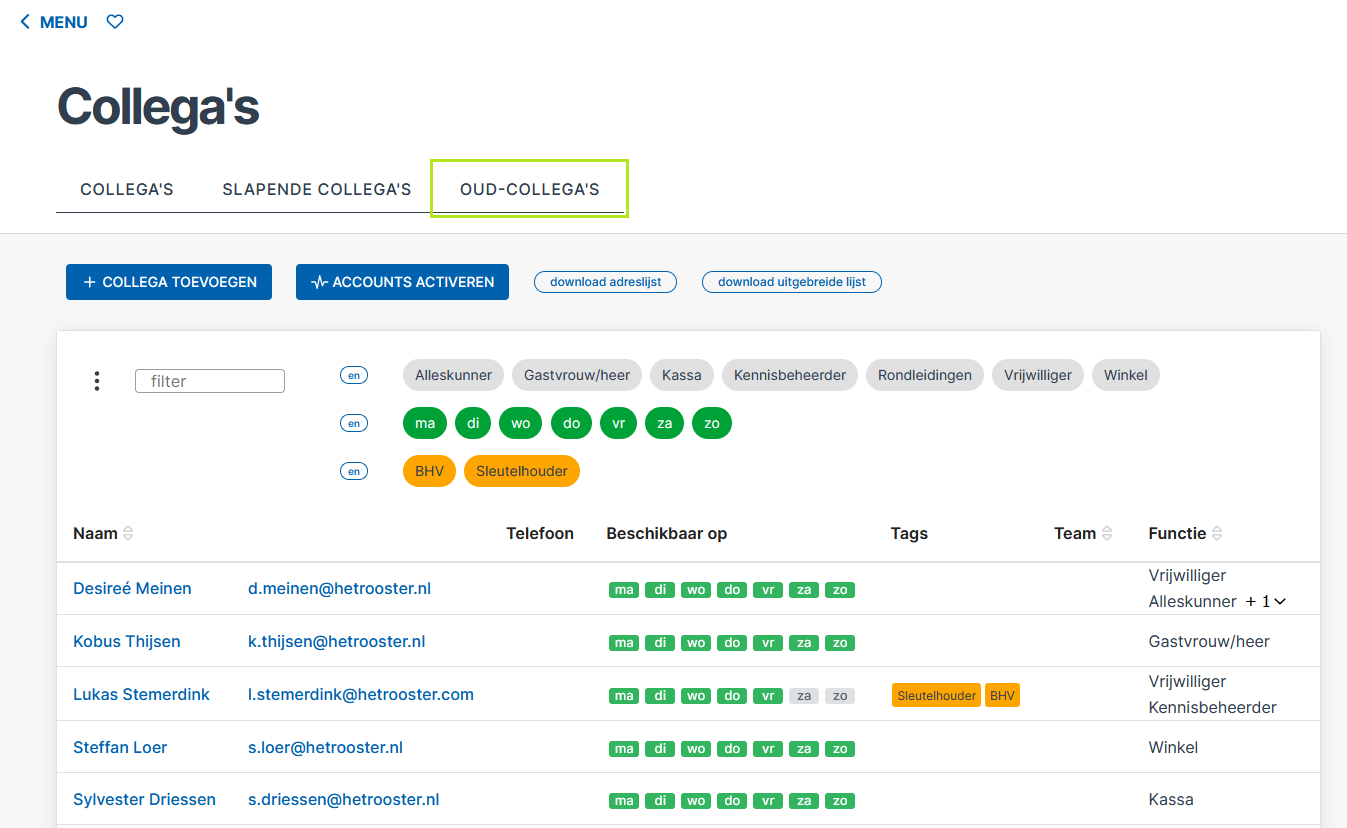Go back via the MENU link
Screen dimensions: 1347x828
(54, 22)
